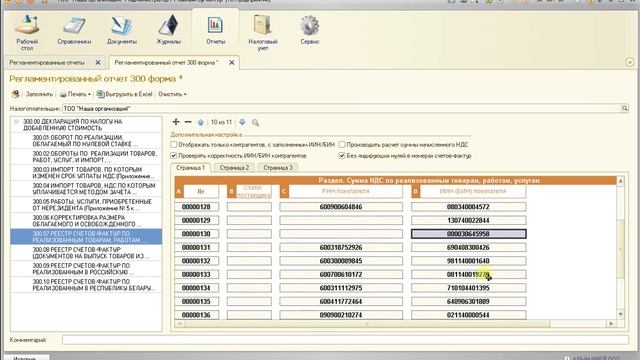Open the Сервис gear section
640x360 pixels.
(310, 30)
